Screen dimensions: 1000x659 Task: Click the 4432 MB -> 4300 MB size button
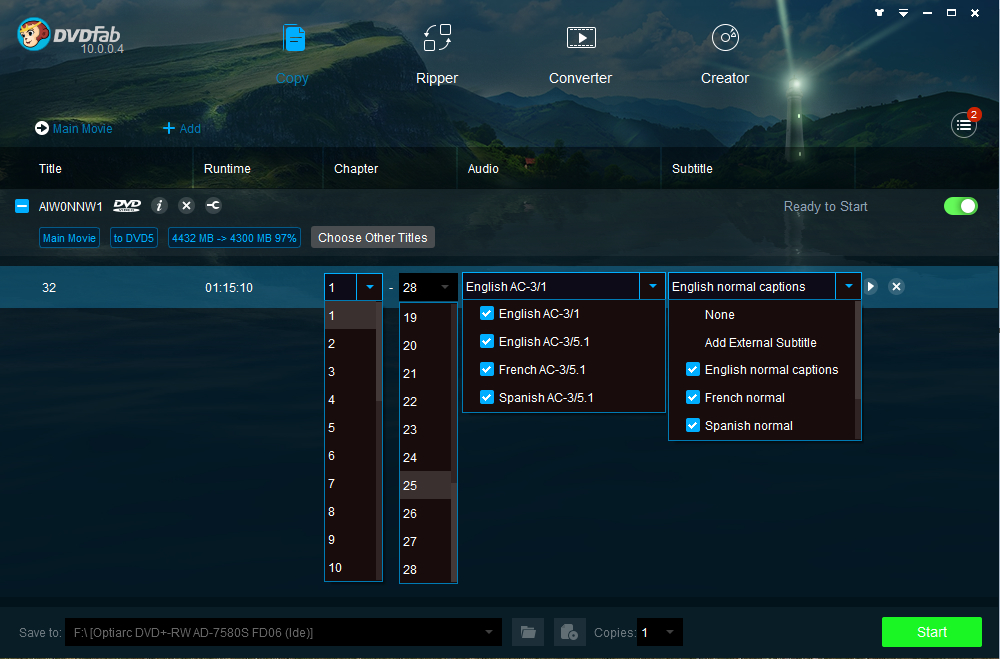click(x=234, y=238)
